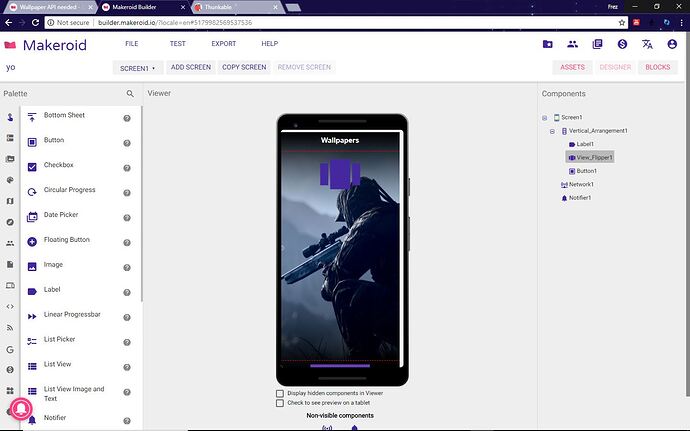Open the user account icon
Image resolution: width=690 pixels, height=431 pixels.
tap(672, 44)
